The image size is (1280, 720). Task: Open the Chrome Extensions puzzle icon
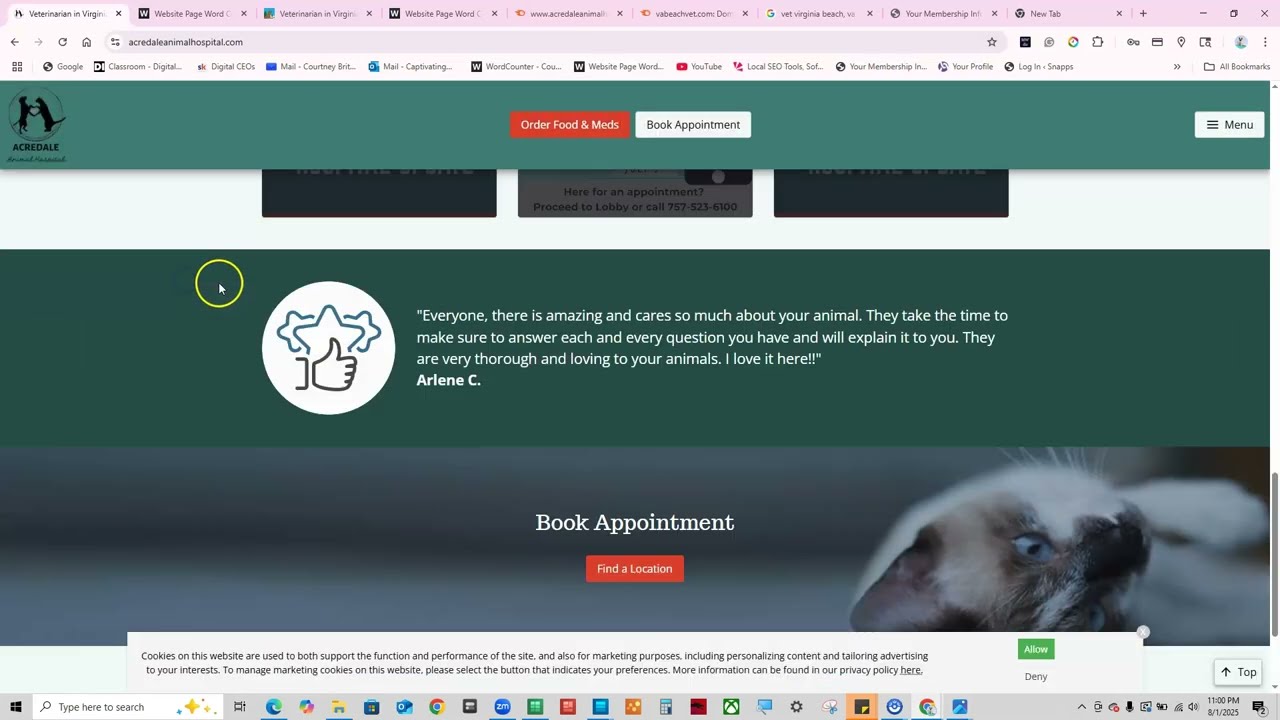1097,42
